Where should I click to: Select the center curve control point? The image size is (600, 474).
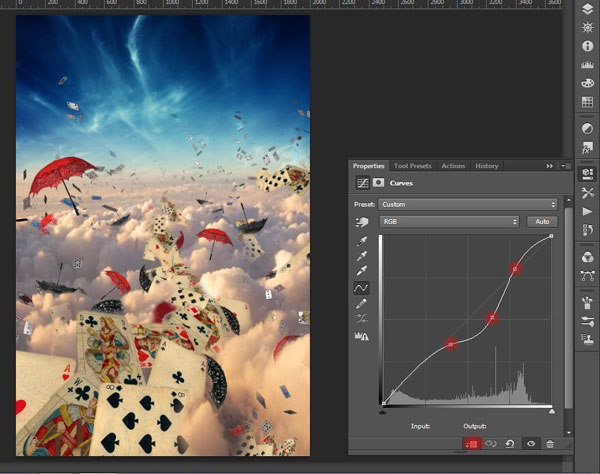(x=492, y=318)
